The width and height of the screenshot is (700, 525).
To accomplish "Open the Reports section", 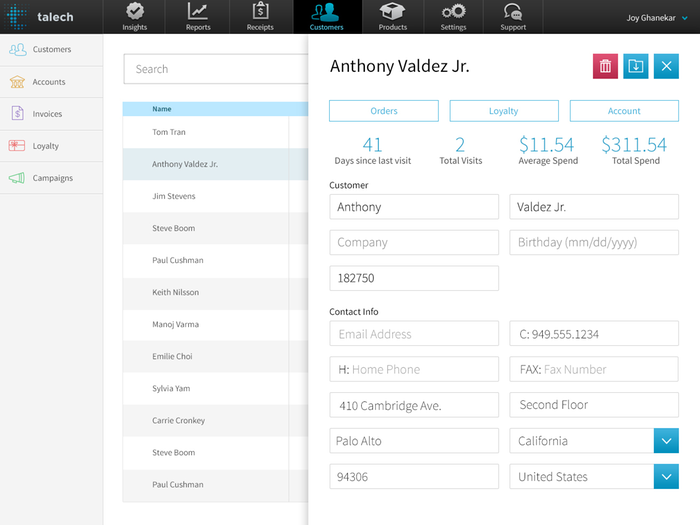I will pos(198,17).
